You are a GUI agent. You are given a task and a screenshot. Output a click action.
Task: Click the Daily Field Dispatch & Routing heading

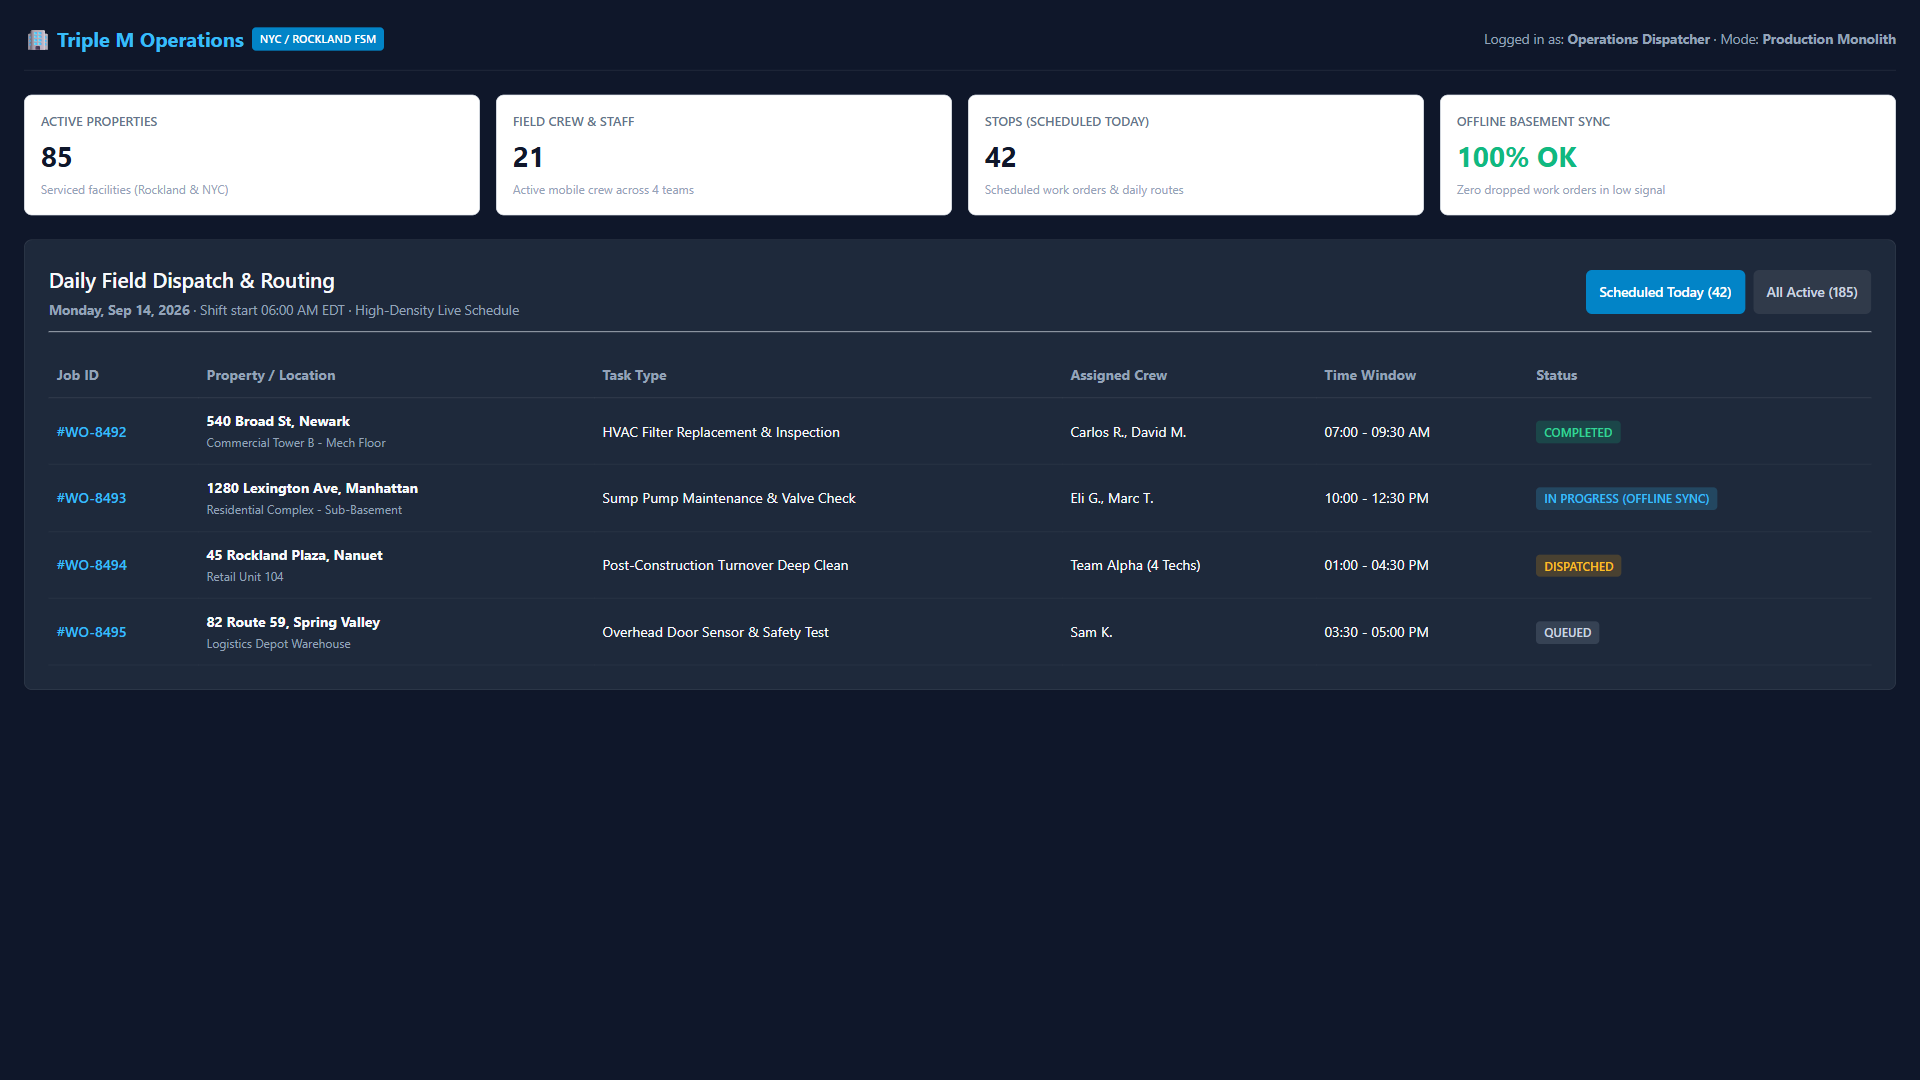(192, 281)
